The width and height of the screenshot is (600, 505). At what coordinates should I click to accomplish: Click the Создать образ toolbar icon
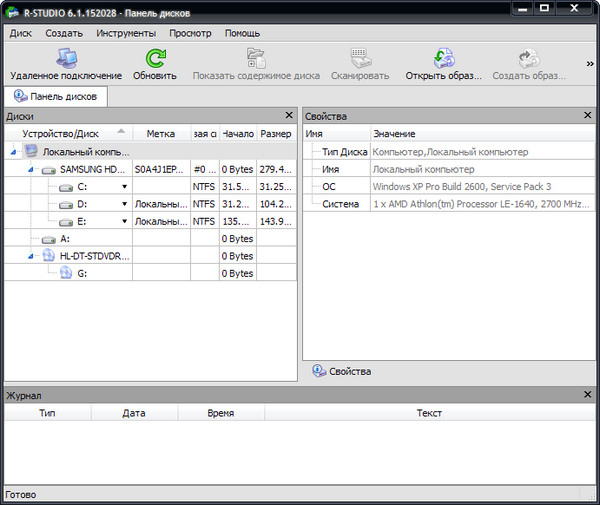tap(529, 59)
